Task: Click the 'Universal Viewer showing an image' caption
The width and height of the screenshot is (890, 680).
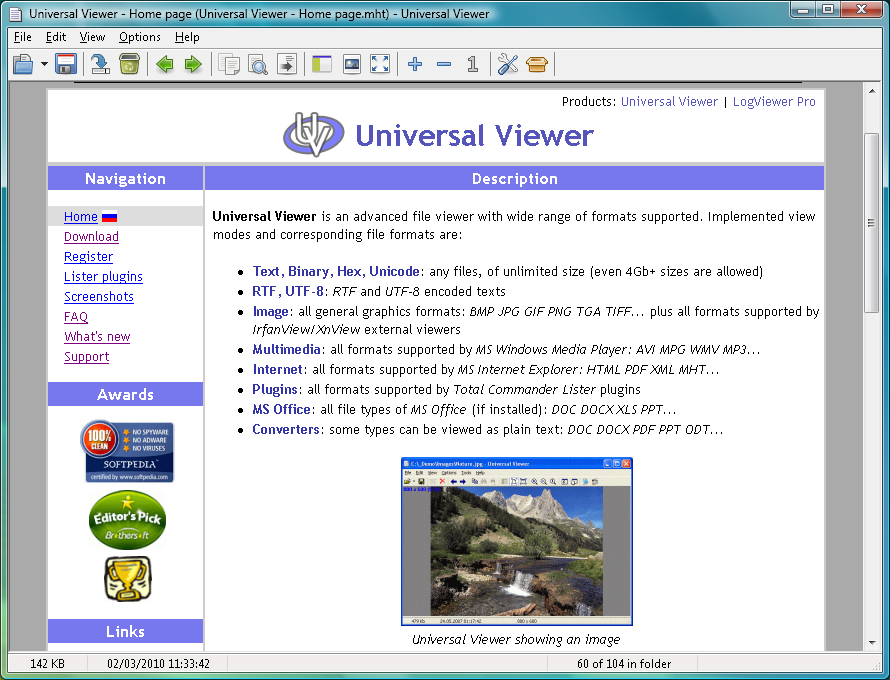Action: 516,640
